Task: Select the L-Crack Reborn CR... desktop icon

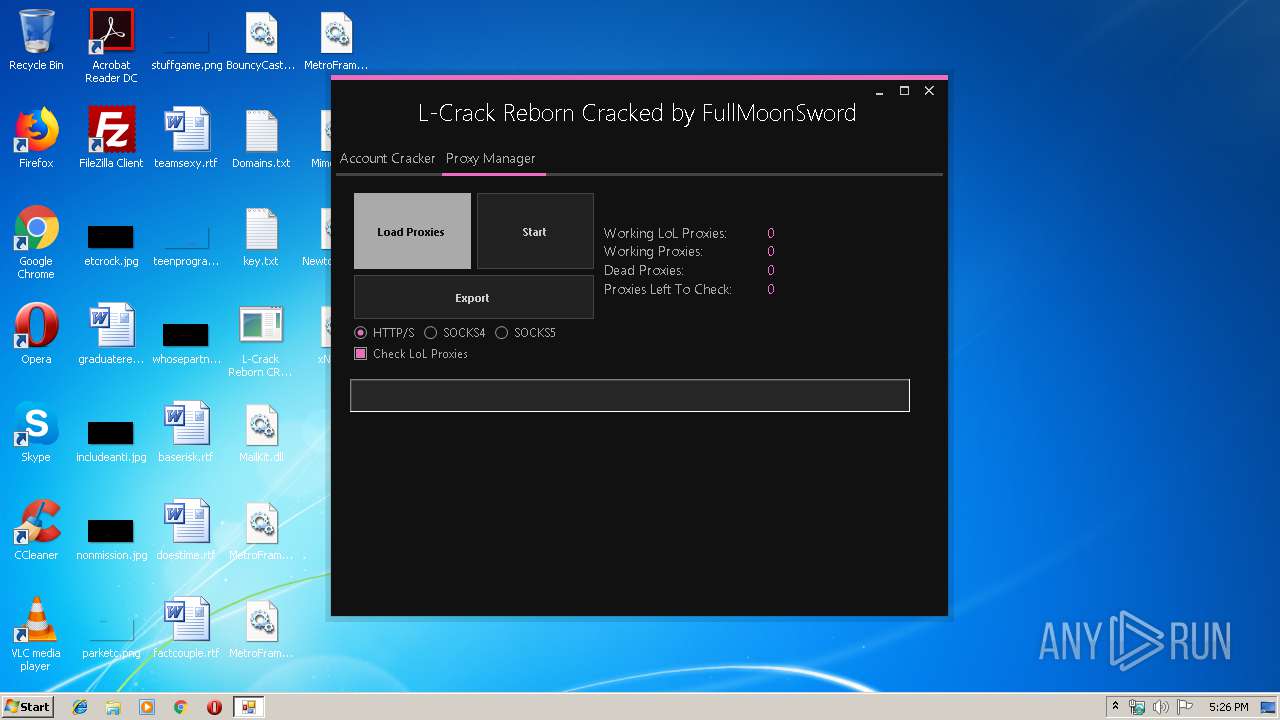Action: click(261, 341)
